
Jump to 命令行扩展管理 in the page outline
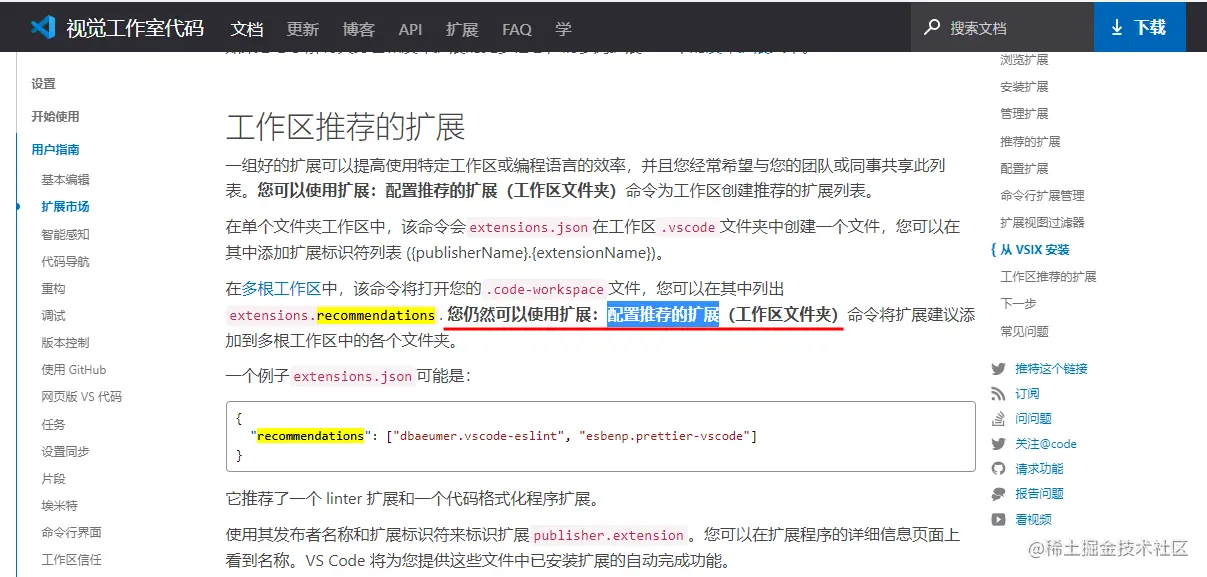(x=1042, y=196)
